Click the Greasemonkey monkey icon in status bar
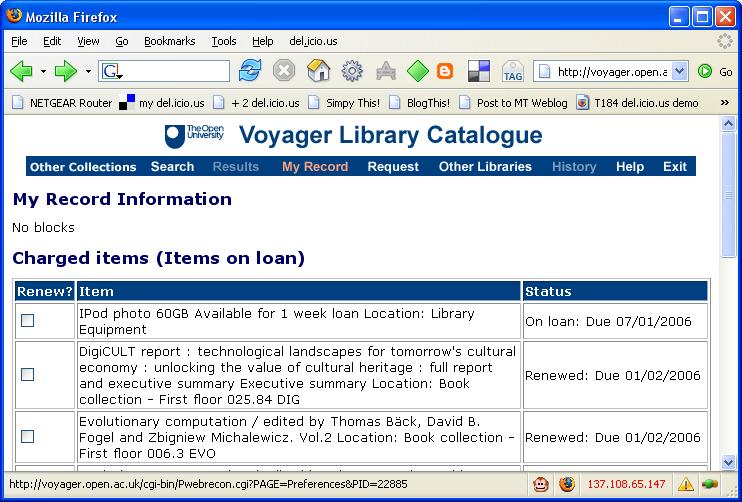This screenshot has width=742, height=502. tap(541, 484)
